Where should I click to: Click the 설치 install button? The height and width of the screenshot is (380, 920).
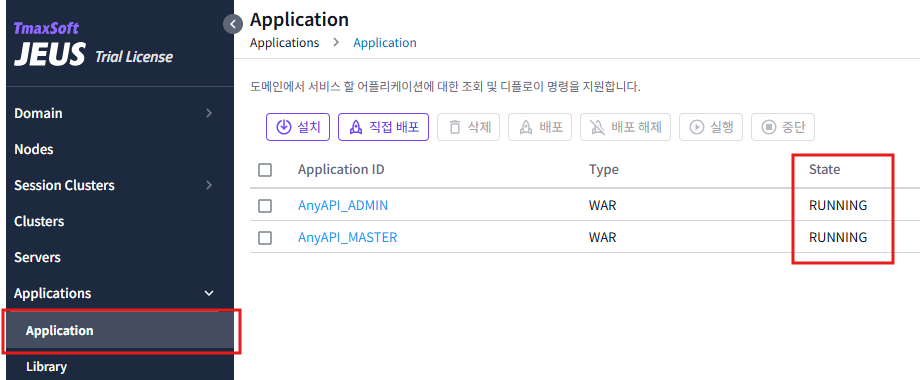[x=298, y=127]
